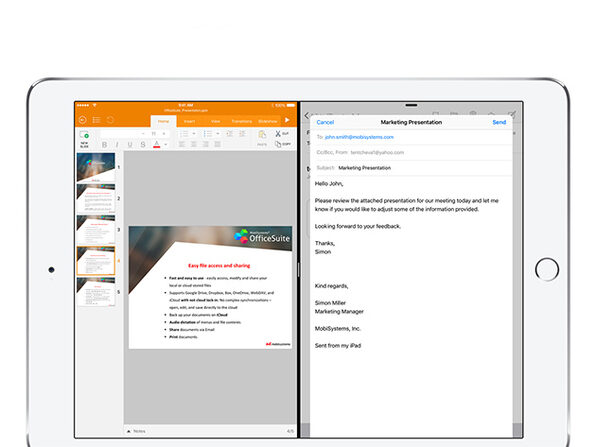Screen dimensions: 596x447
Task: Increase font size with plus
Action: coord(164,134)
